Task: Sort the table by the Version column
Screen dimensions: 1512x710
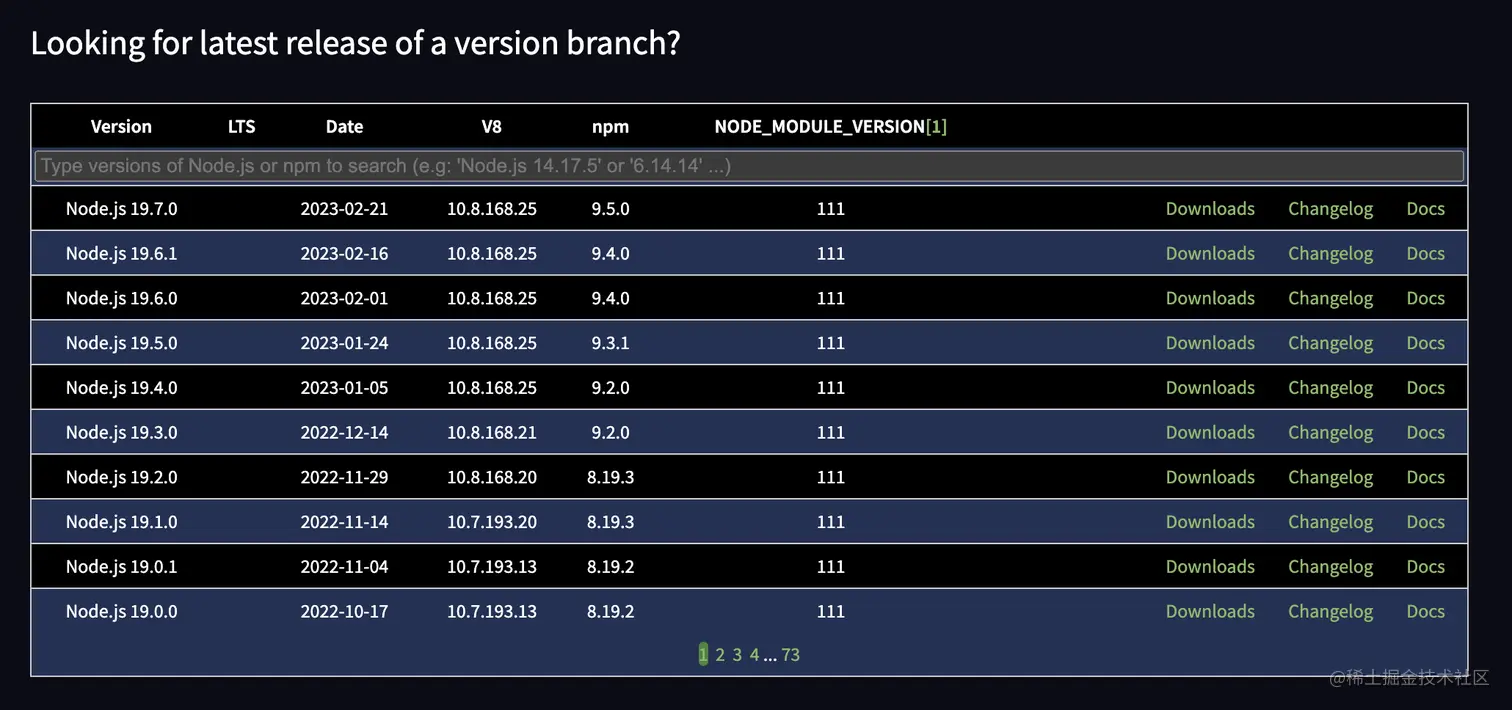Action: coord(120,126)
